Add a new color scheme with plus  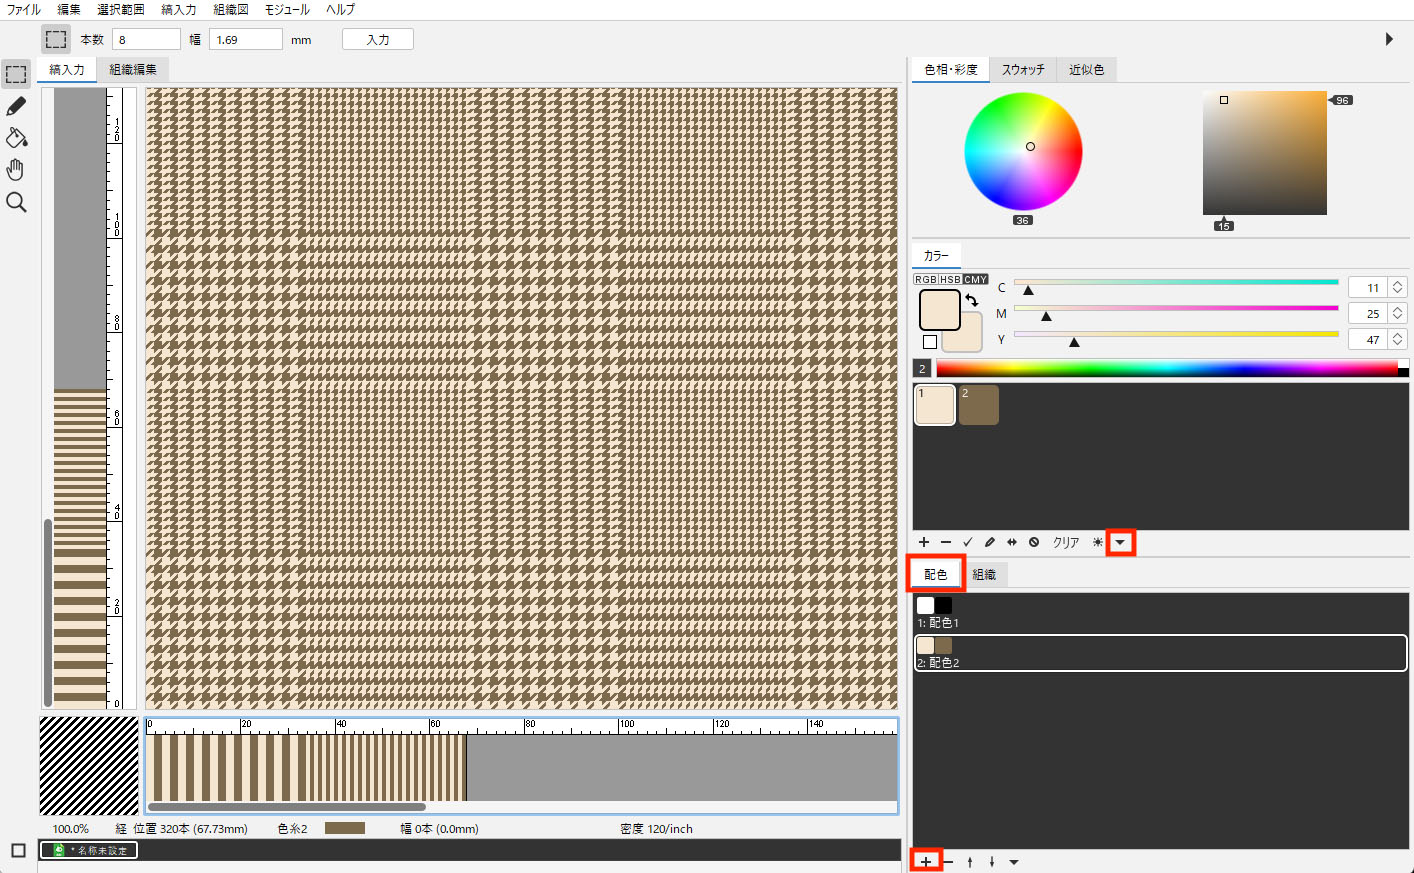926,862
